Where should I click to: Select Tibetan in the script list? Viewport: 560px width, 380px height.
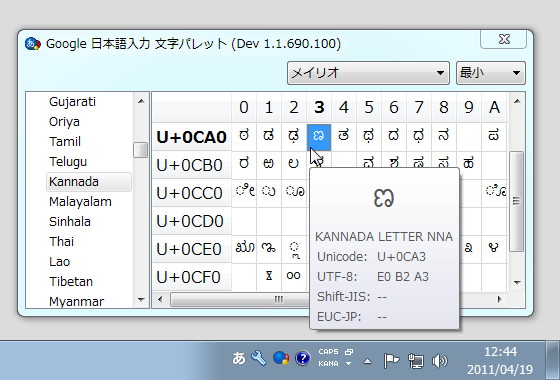[71, 282]
